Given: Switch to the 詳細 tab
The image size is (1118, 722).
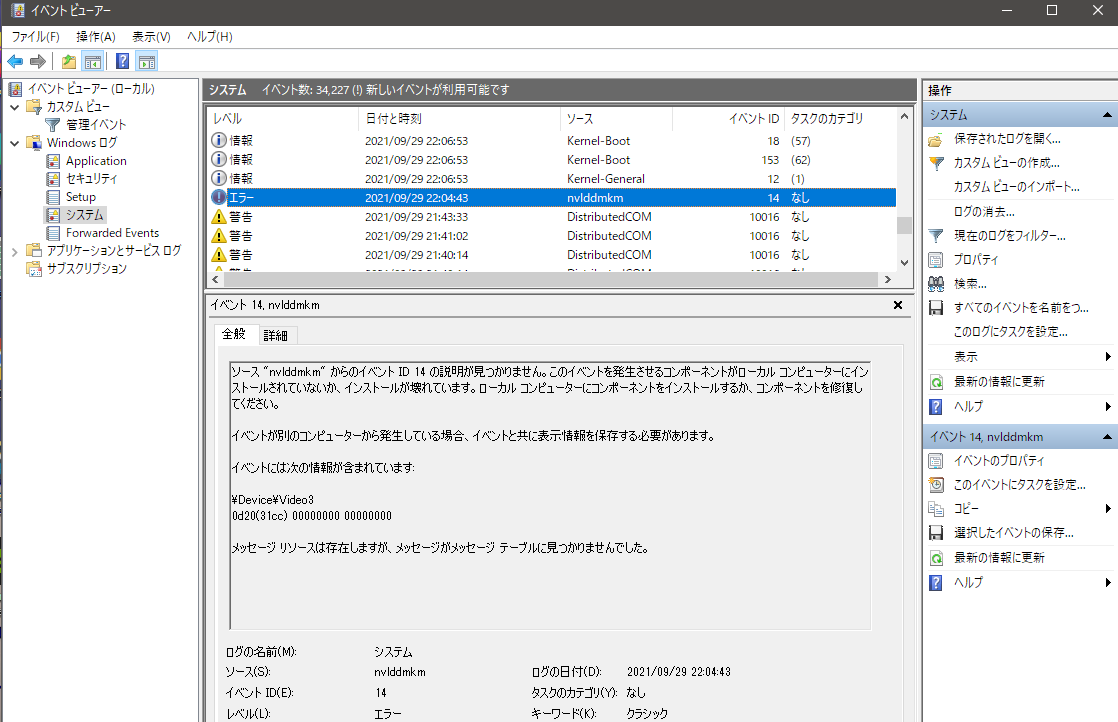Looking at the screenshot, I should tap(275, 336).
